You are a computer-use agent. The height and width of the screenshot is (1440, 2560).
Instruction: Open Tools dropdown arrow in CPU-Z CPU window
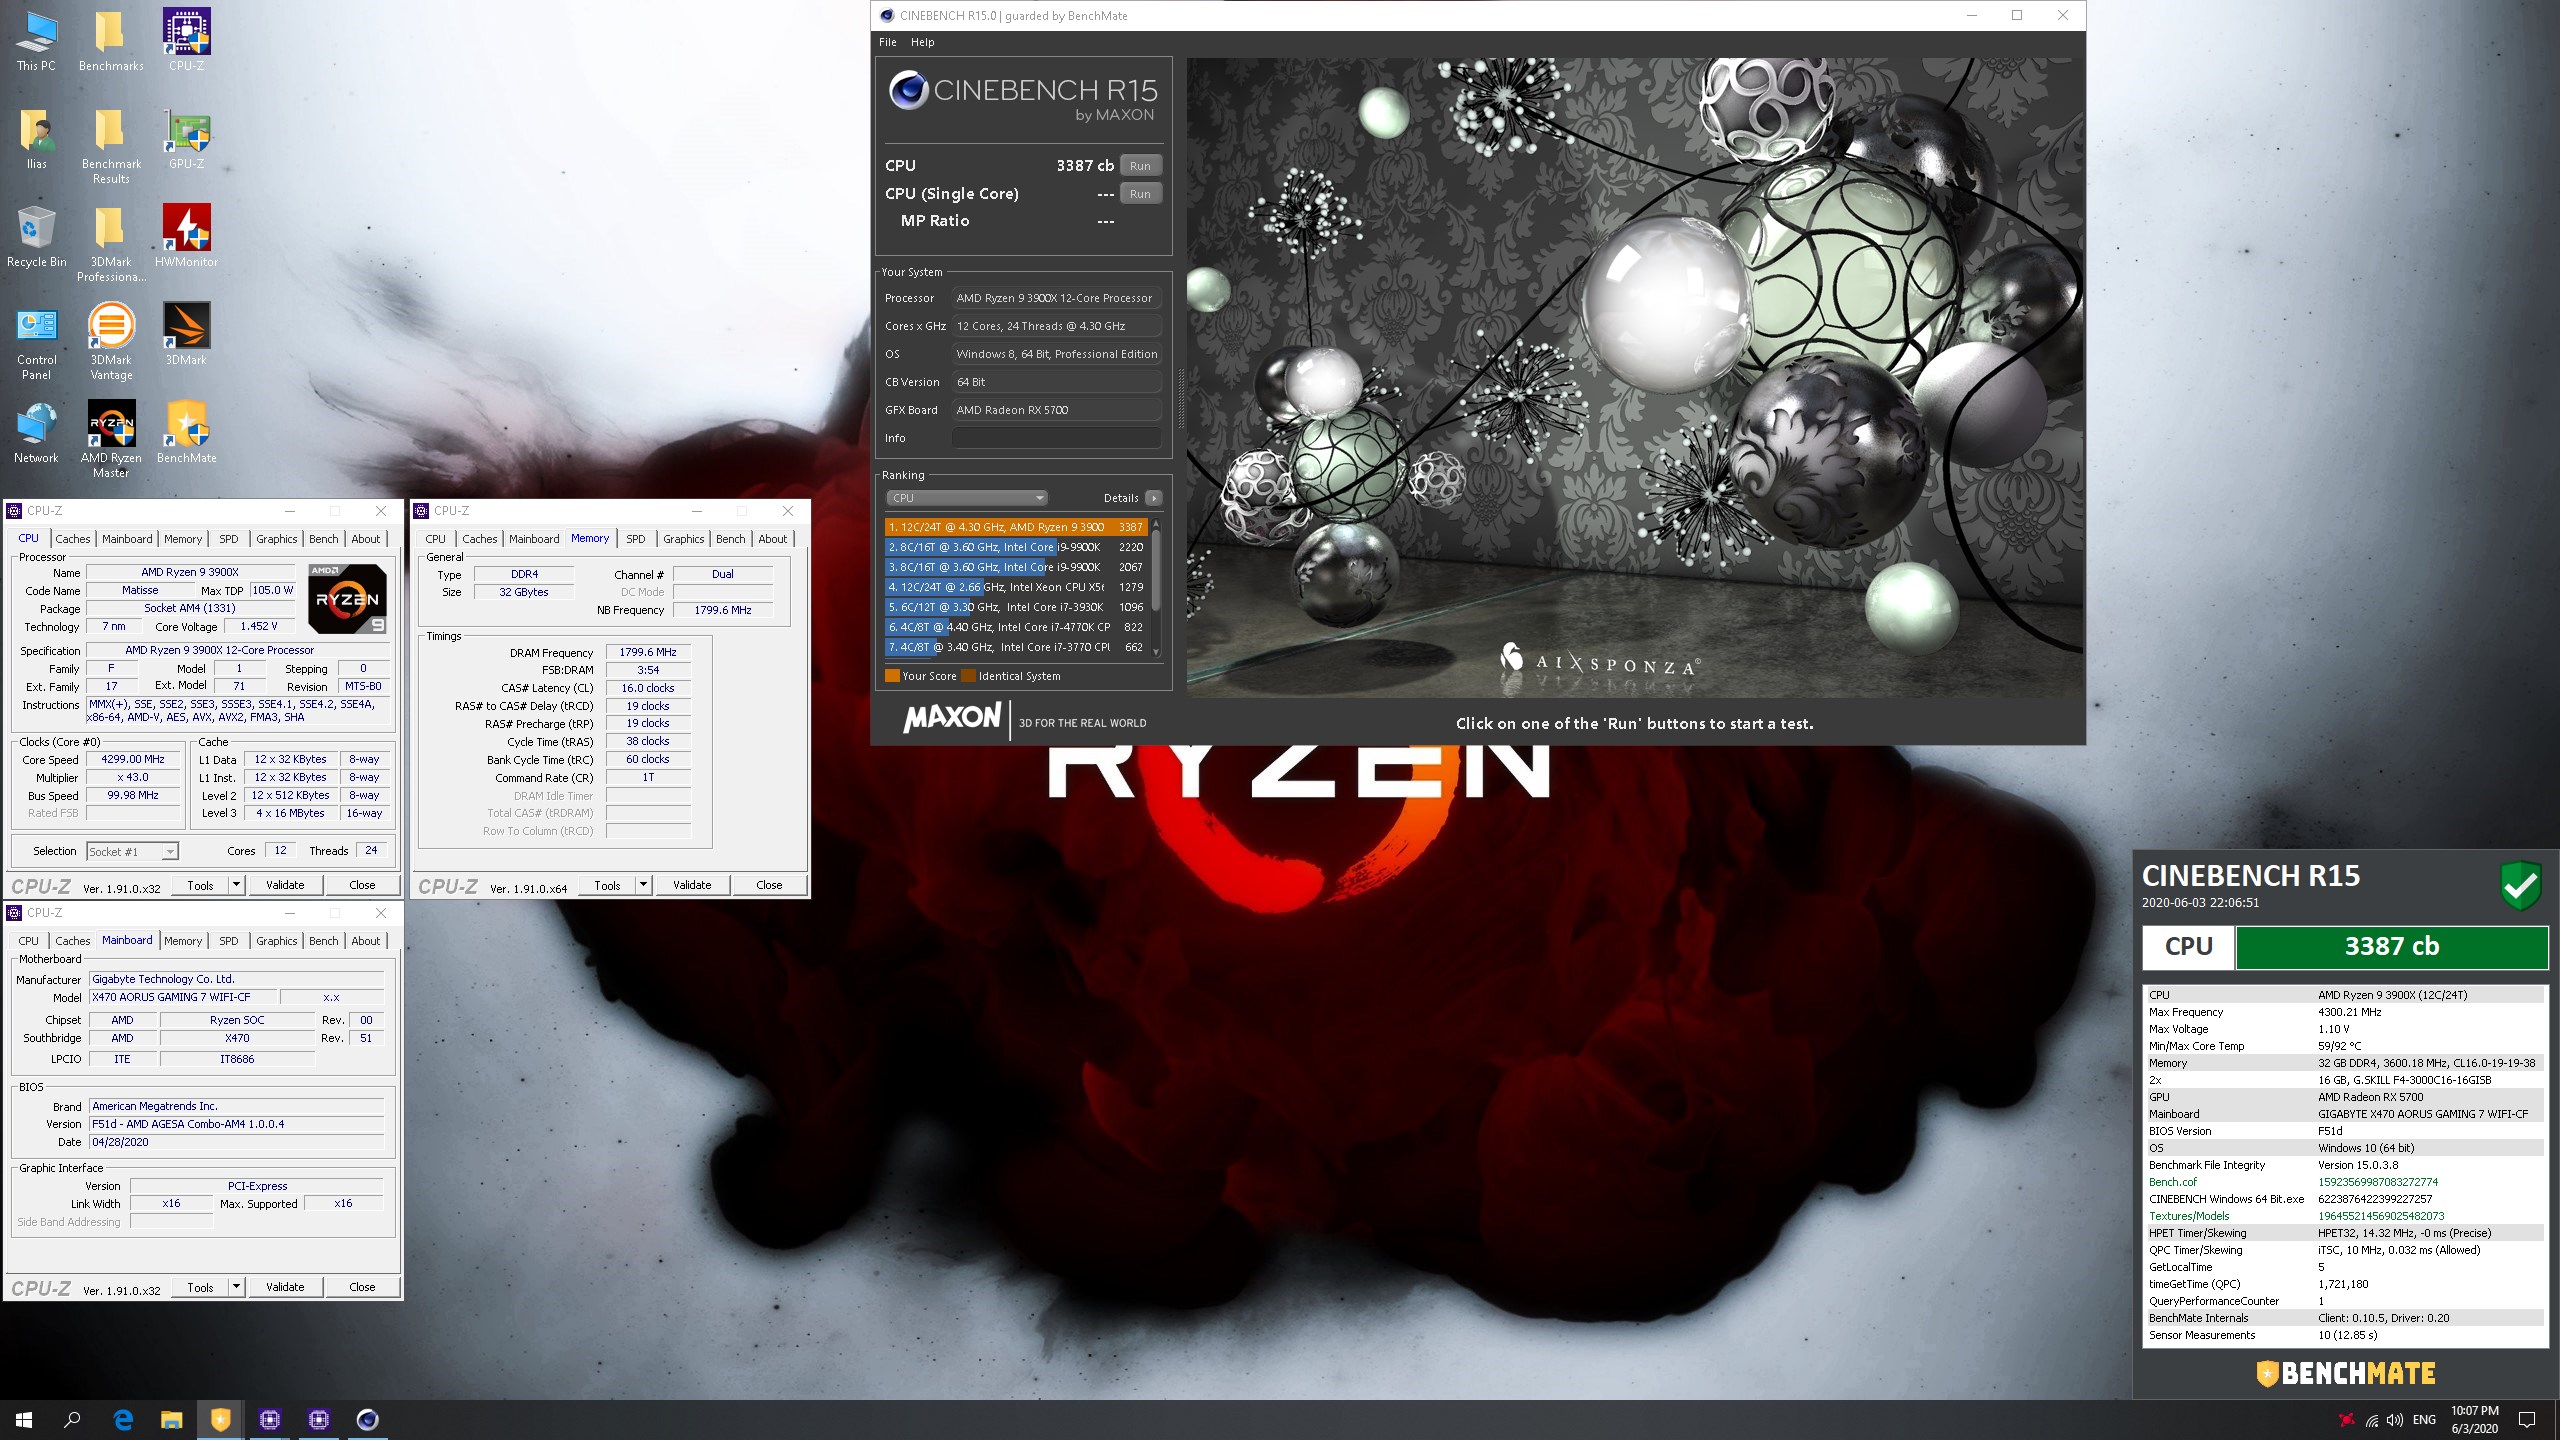pyautogui.click(x=236, y=885)
